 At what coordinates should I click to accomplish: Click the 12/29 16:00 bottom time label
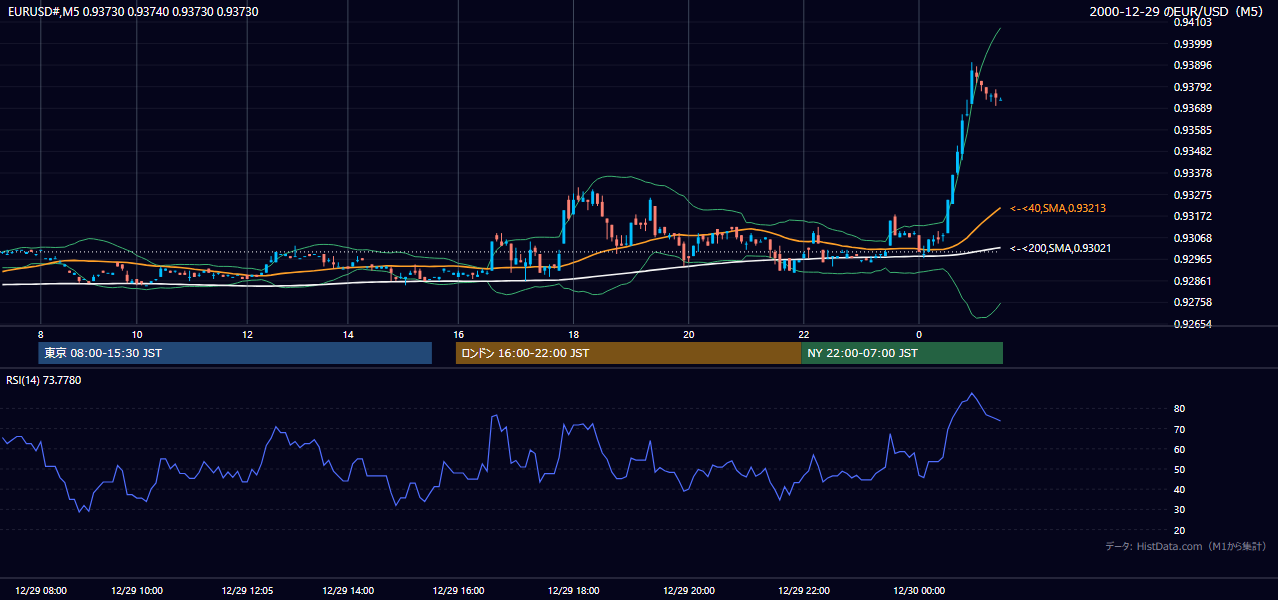click(458, 591)
